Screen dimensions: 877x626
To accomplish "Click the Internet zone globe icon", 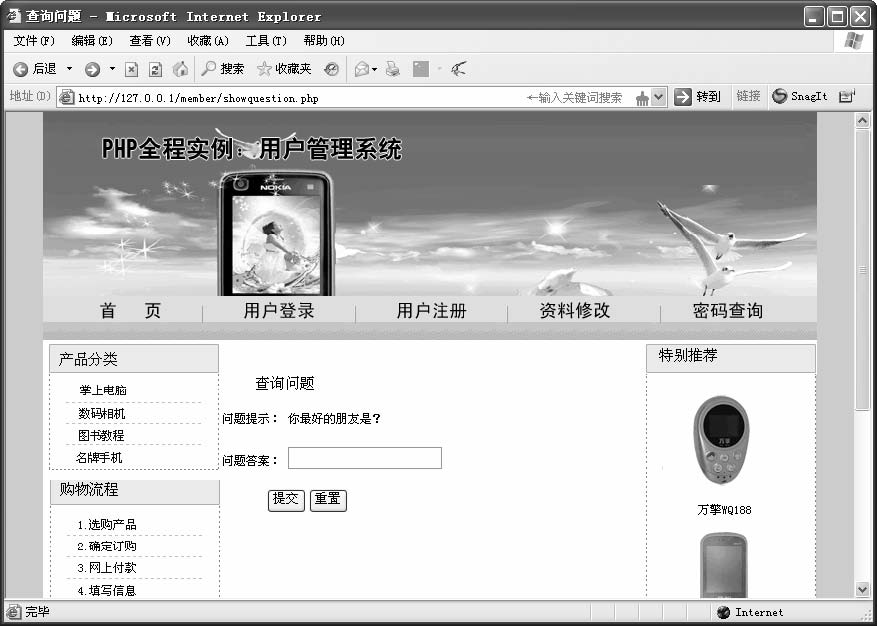I will (723, 612).
